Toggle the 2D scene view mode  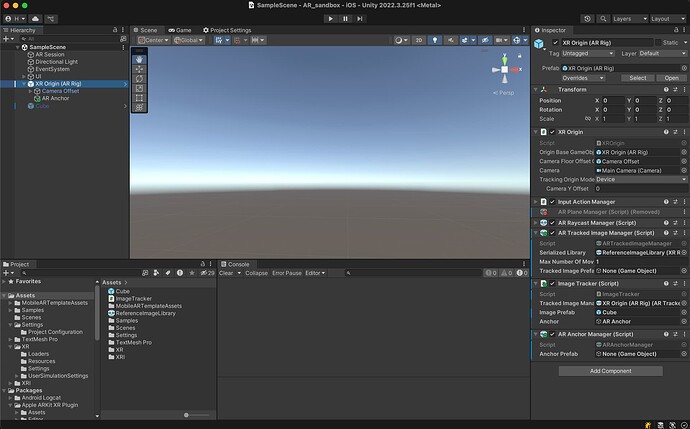pyautogui.click(x=419, y=40)
